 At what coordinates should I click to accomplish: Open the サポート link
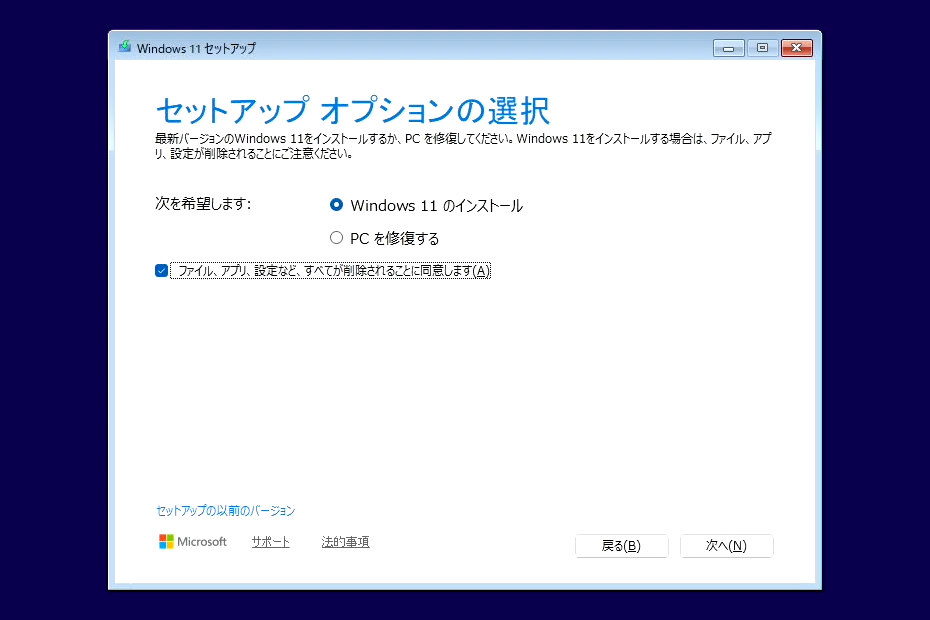tap(270, 541)
